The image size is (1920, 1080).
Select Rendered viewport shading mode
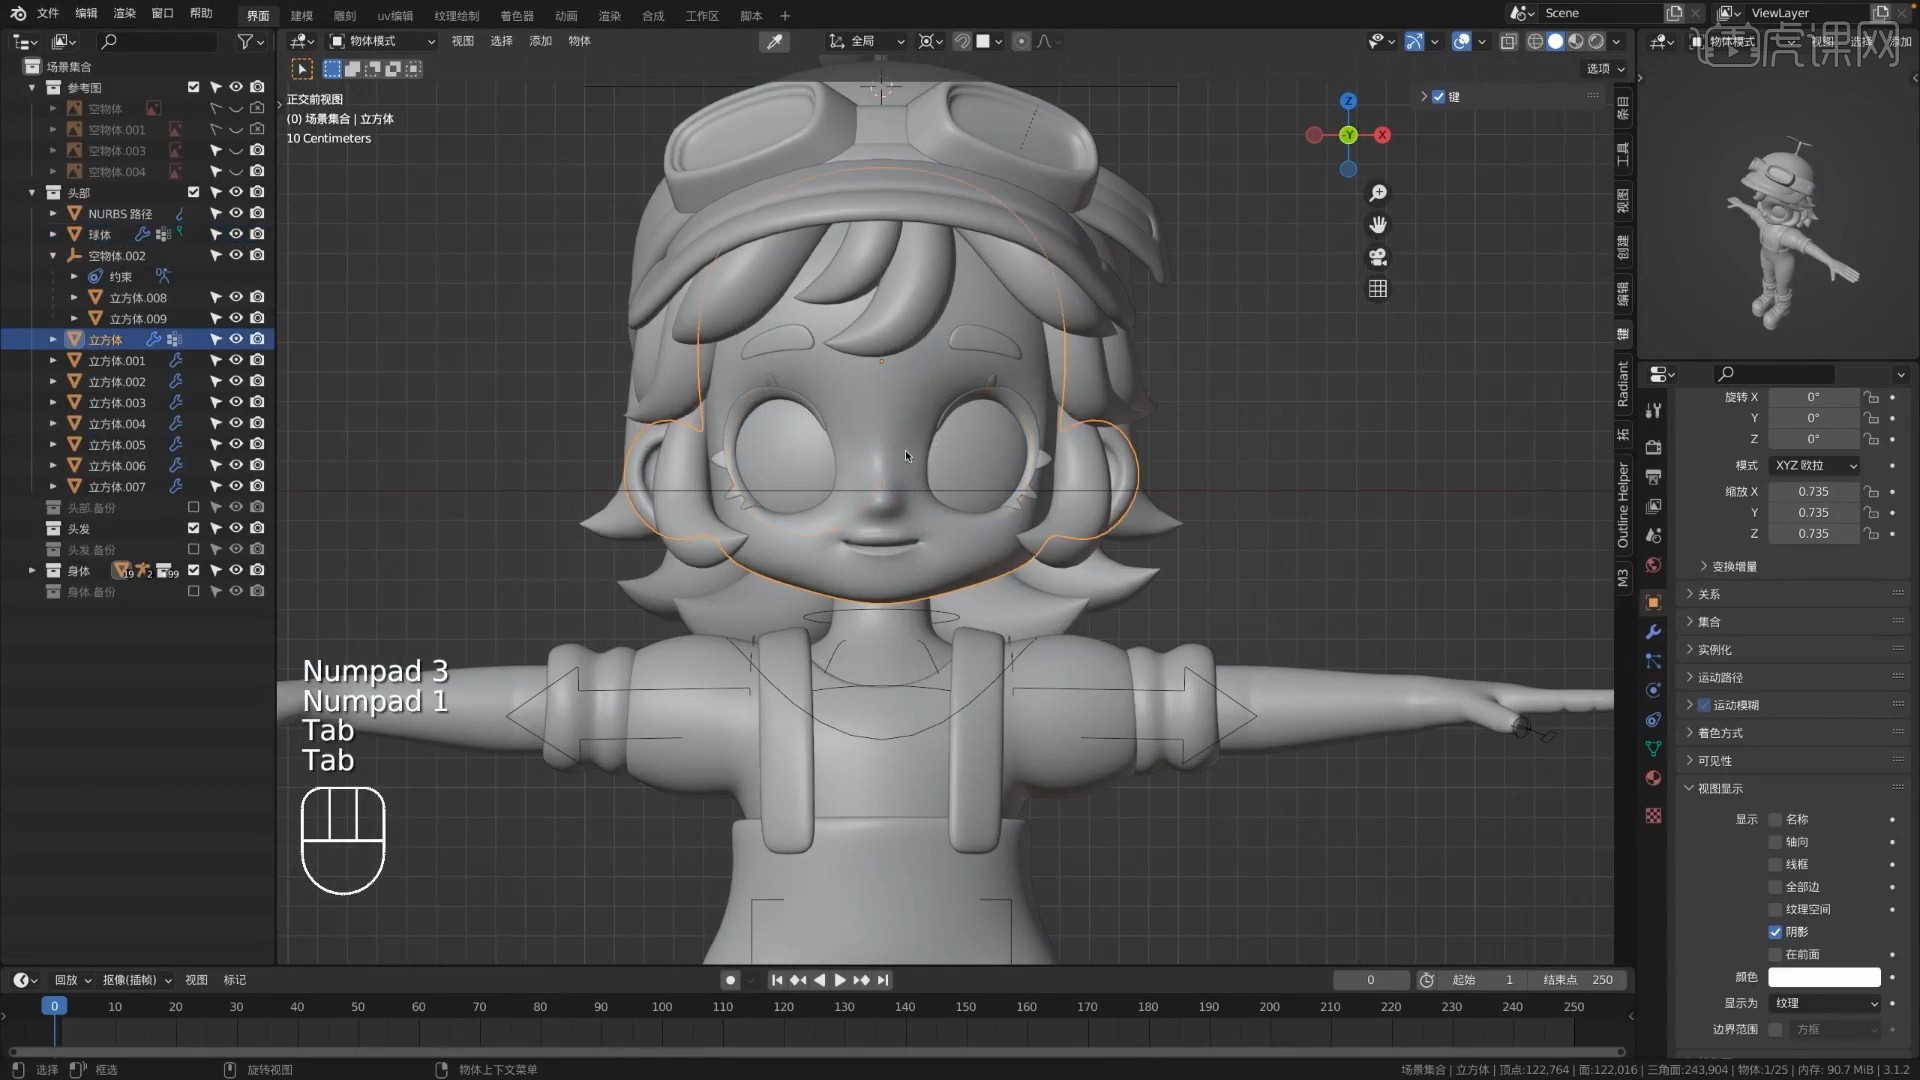pyautogui.click(x=1598, y=41)
